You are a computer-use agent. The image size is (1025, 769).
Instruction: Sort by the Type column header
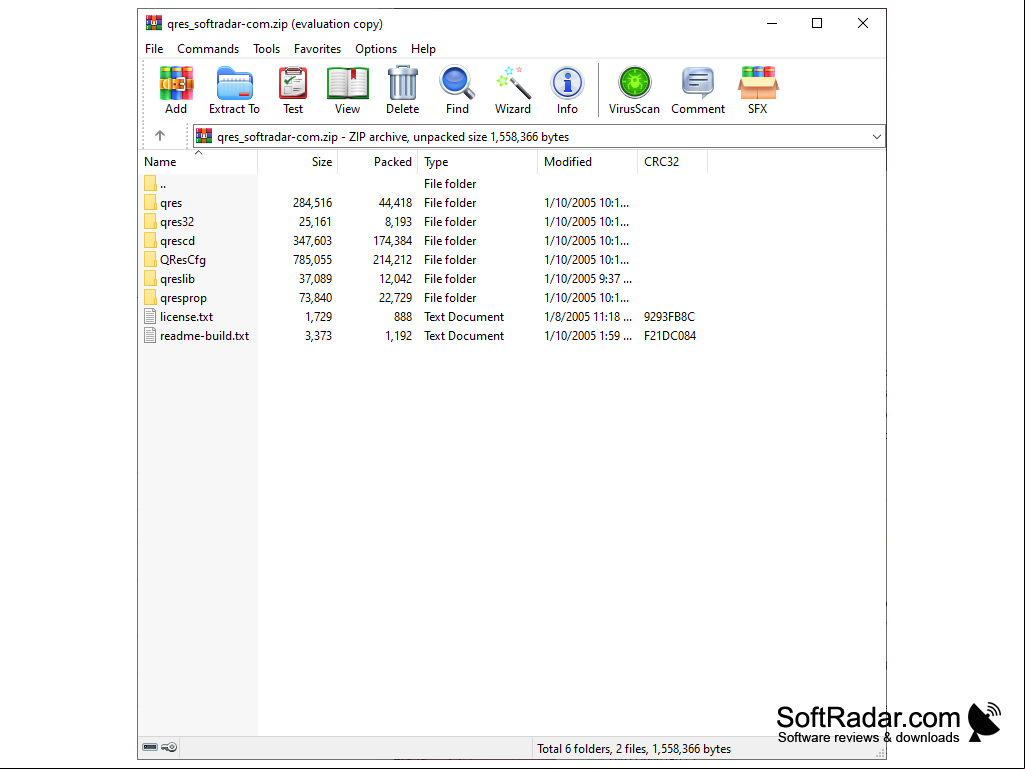(477, 162)
